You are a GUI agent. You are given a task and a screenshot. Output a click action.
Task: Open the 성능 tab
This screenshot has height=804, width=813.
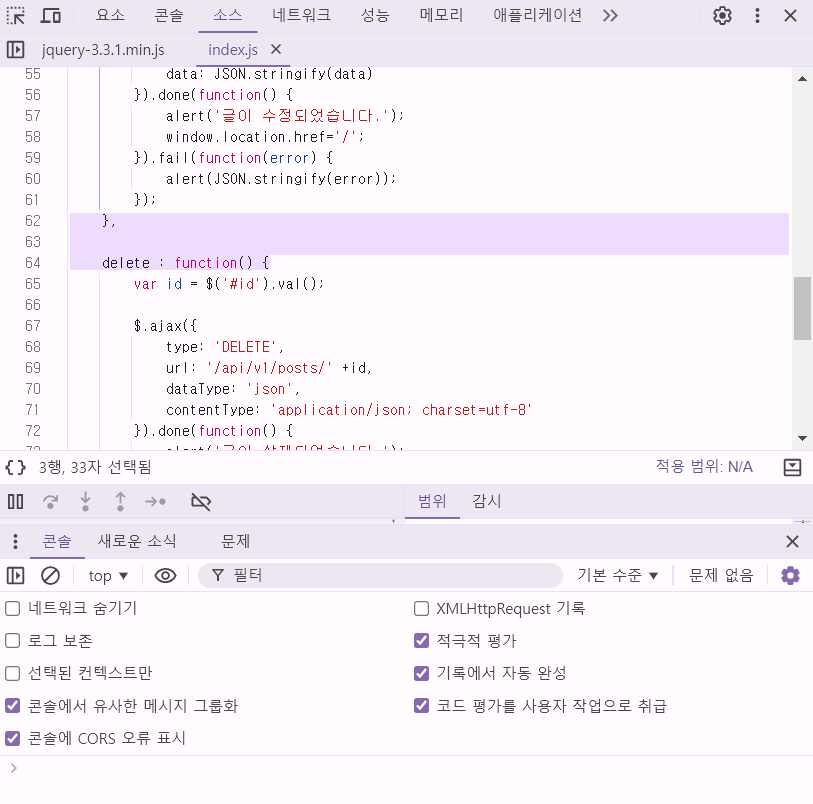(375, 16)
